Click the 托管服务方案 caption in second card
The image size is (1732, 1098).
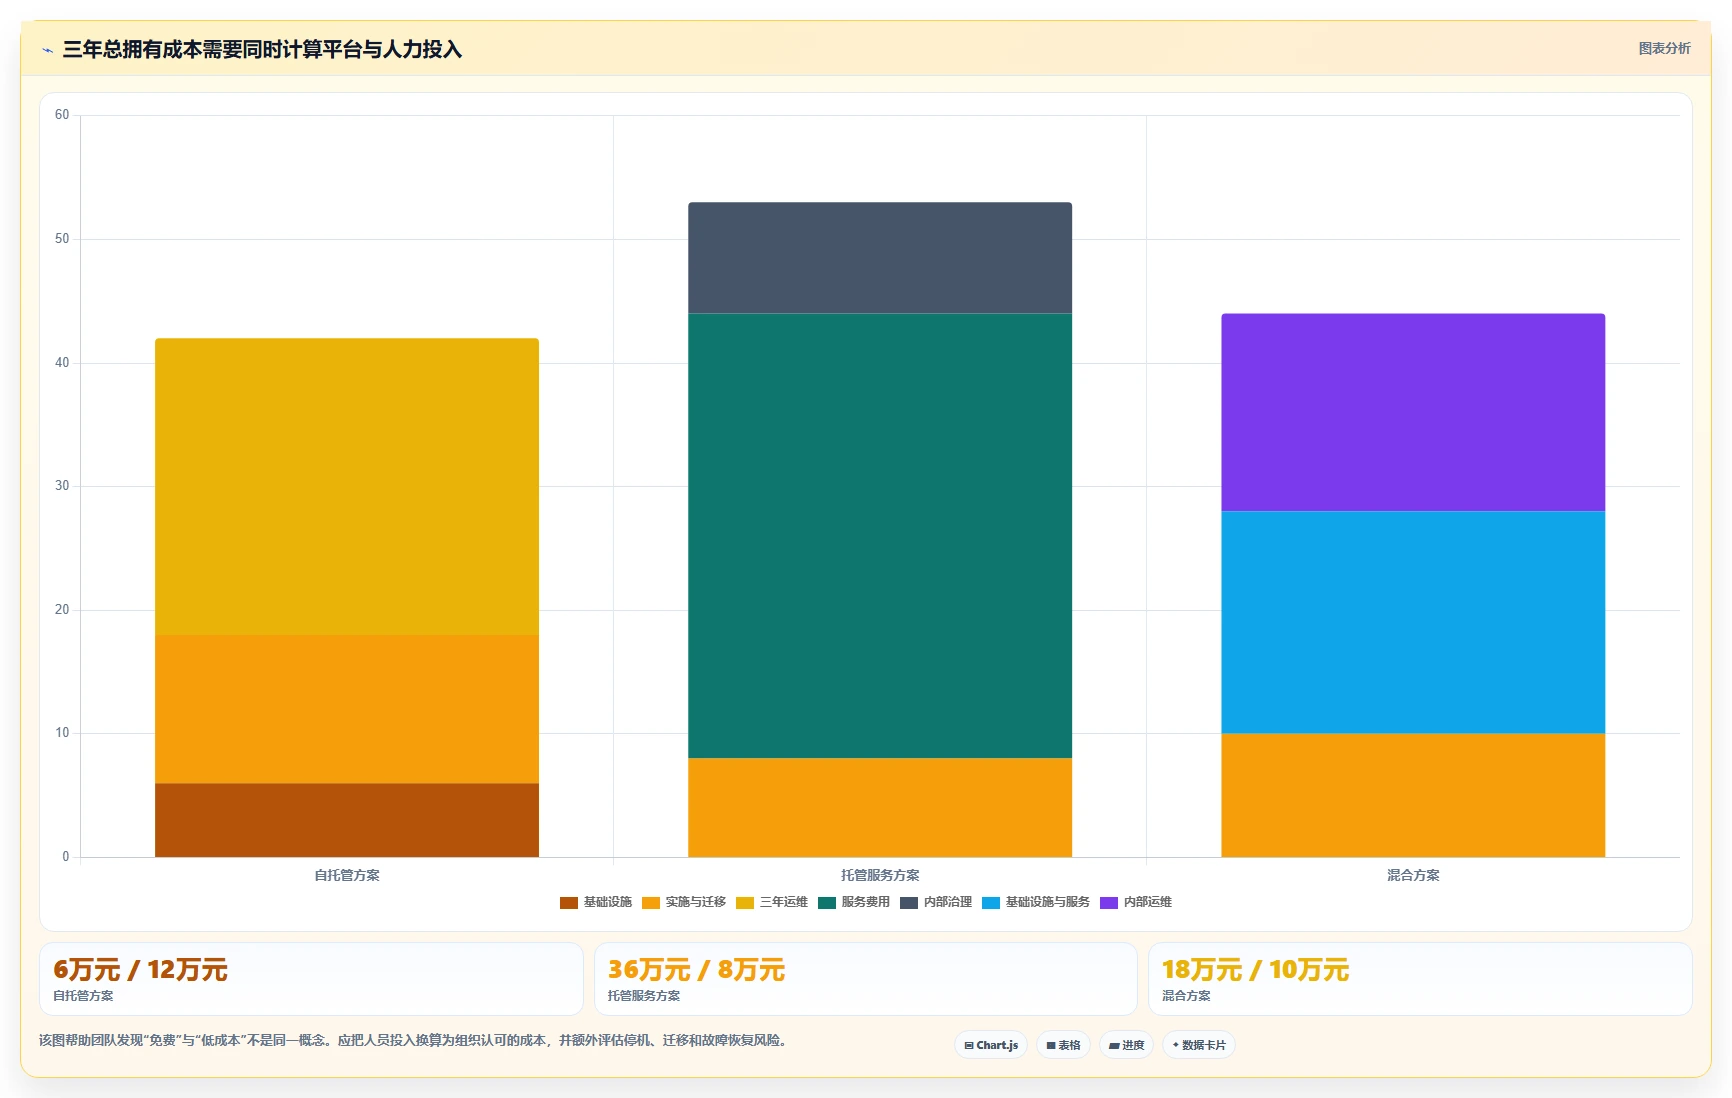pos(644,996)
